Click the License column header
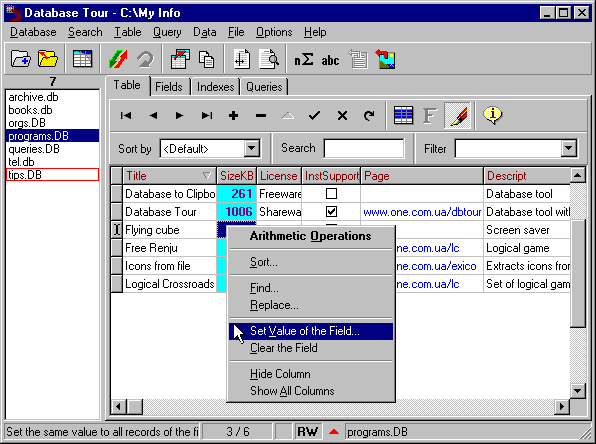Image resolution: width=596 pixels, height=444 pixels. click(x=279, y=176)
